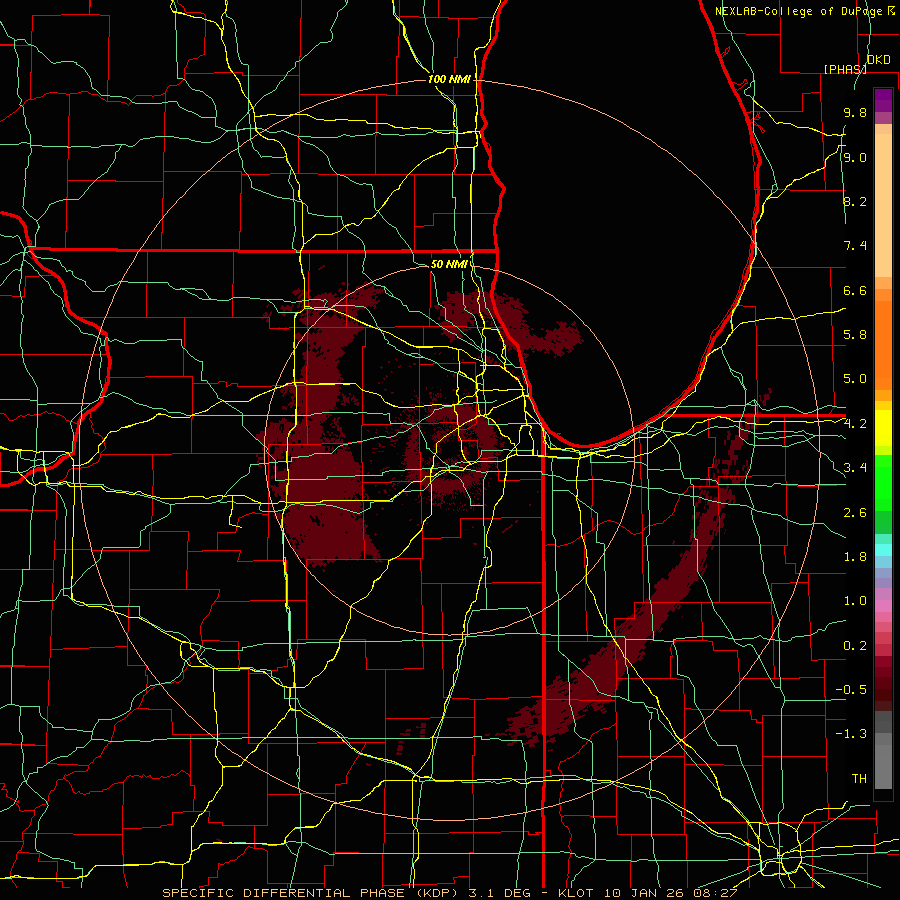The height and width of the screenshot is (900, 900).
Task: Click the 5.8 value on the scale
Action: [855, 335]
